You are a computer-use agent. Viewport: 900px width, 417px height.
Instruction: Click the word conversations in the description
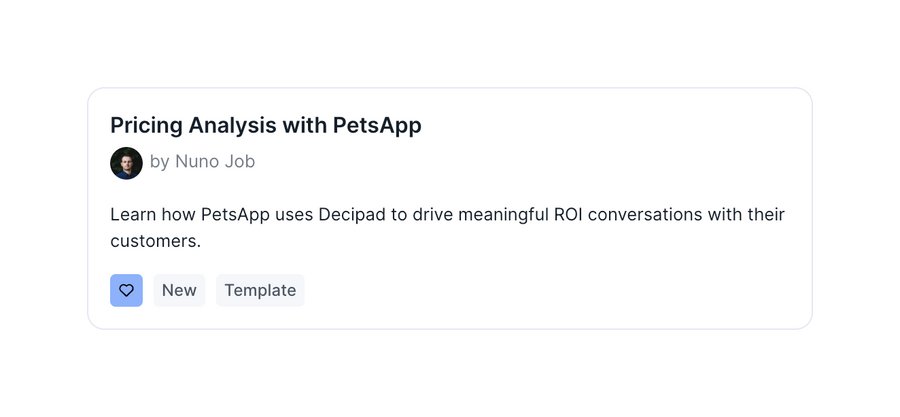coord(659,215)
